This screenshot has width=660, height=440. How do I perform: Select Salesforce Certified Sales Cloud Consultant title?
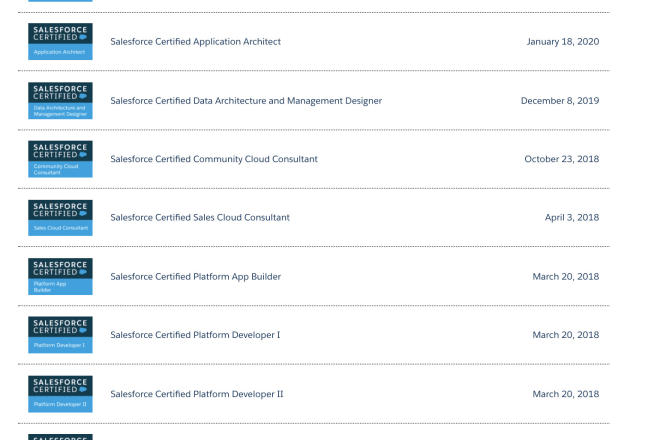point(200,218)
